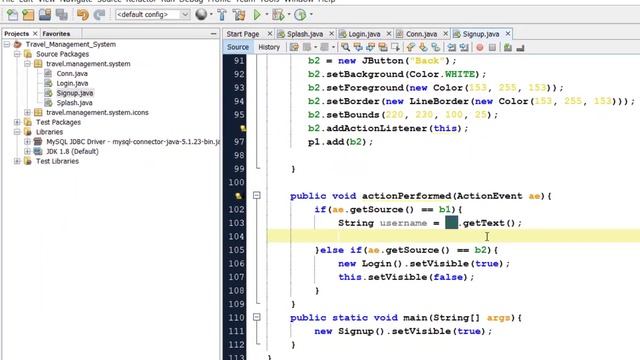Toggle Rectangular Selection mode

coord(395,47)
